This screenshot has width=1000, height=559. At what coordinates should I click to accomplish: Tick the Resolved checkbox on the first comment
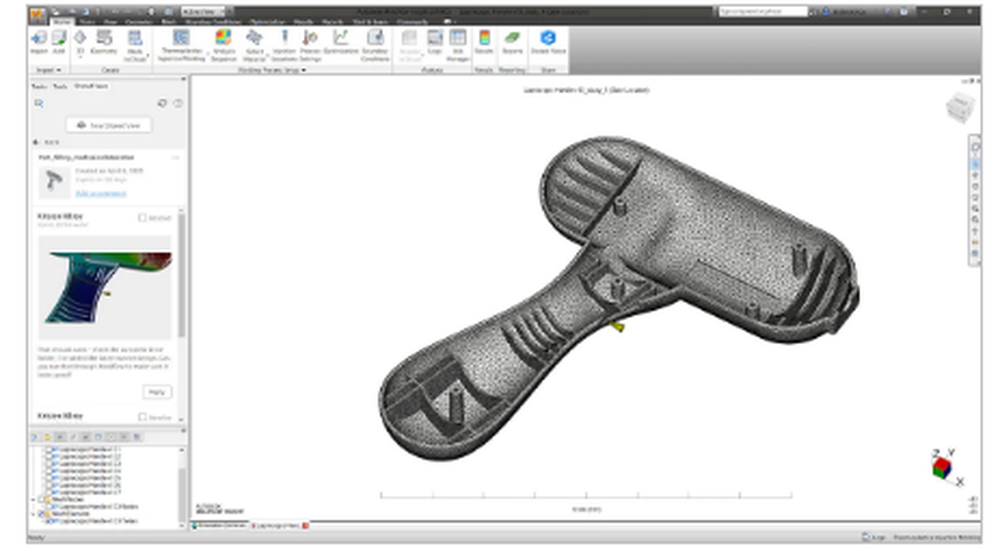coord(142,218)
